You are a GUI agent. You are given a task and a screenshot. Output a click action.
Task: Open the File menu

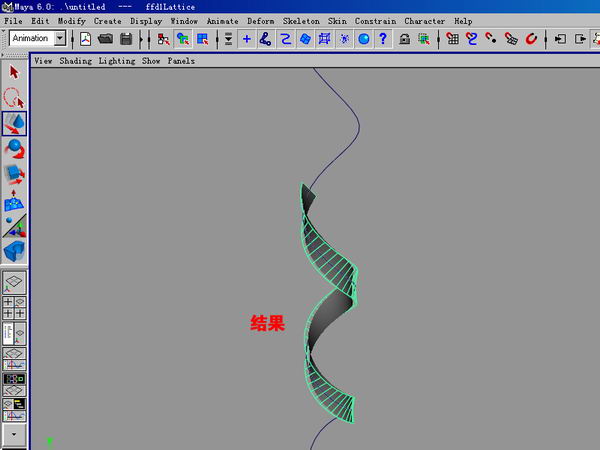(x=13, y=21)
